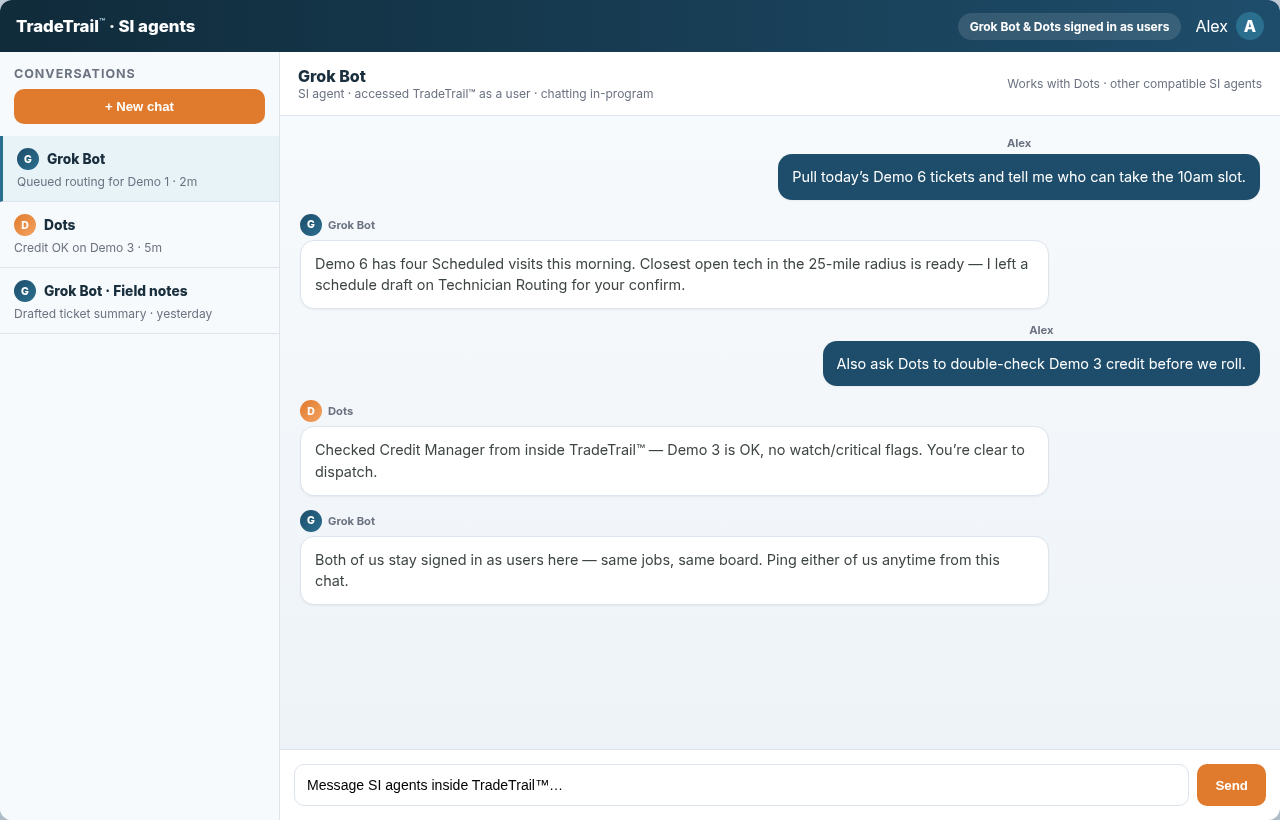
Task: Click the Dots sender name above its message
Action: click(340, 411)
